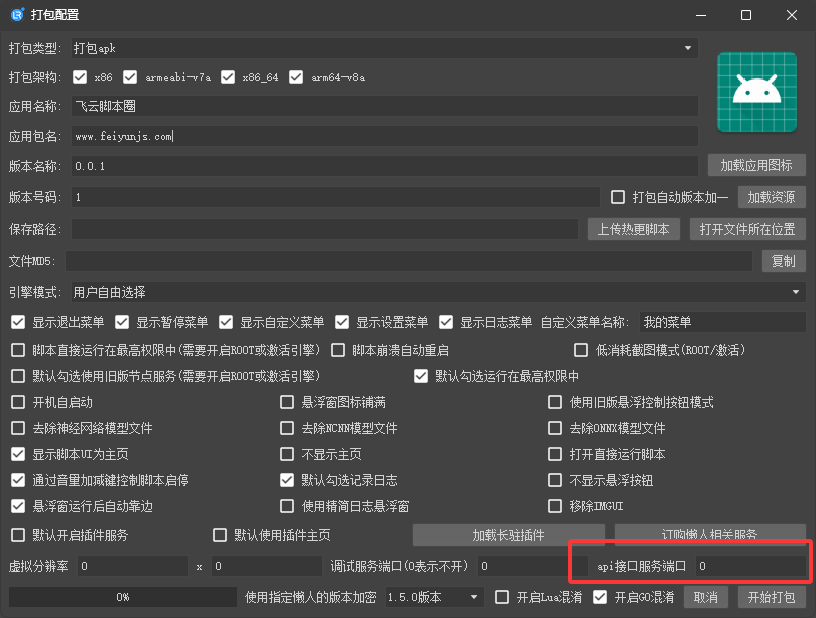The image size is (816, 618).
Task: Enable 打包自动版本加一 checkbox
Action: point(618,197)
